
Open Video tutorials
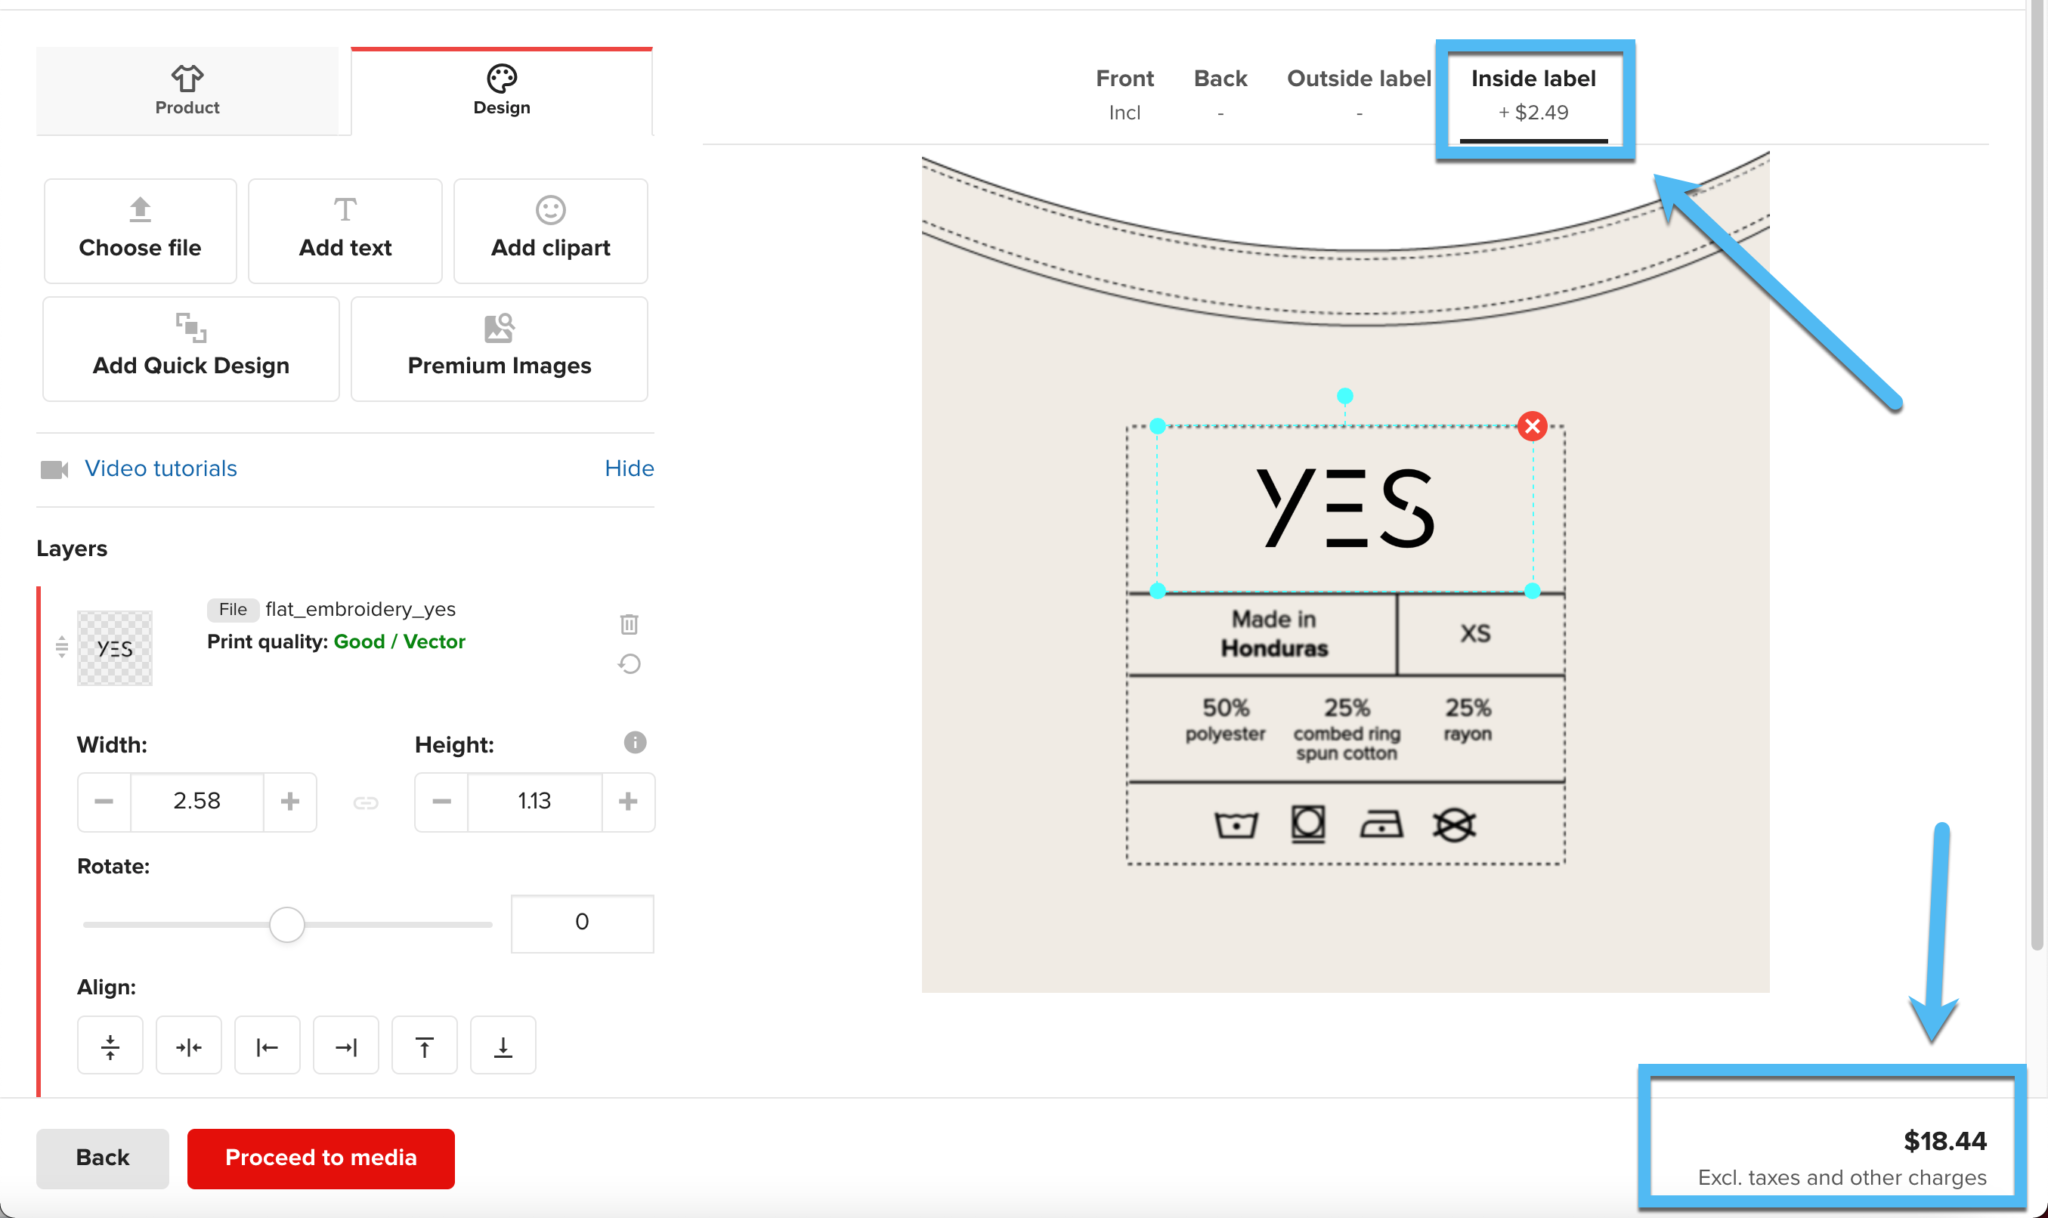pos(160,468)
